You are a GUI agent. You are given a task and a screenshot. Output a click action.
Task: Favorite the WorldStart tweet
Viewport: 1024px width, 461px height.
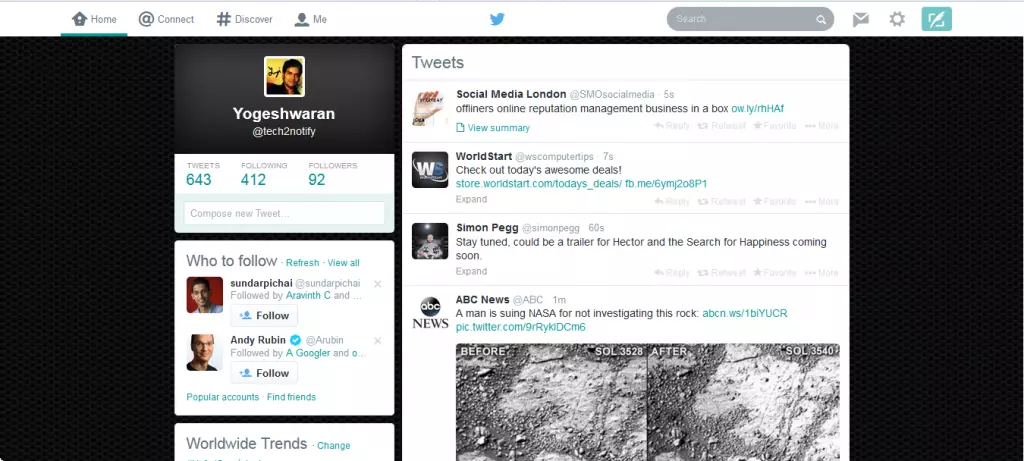coord(775,202)
